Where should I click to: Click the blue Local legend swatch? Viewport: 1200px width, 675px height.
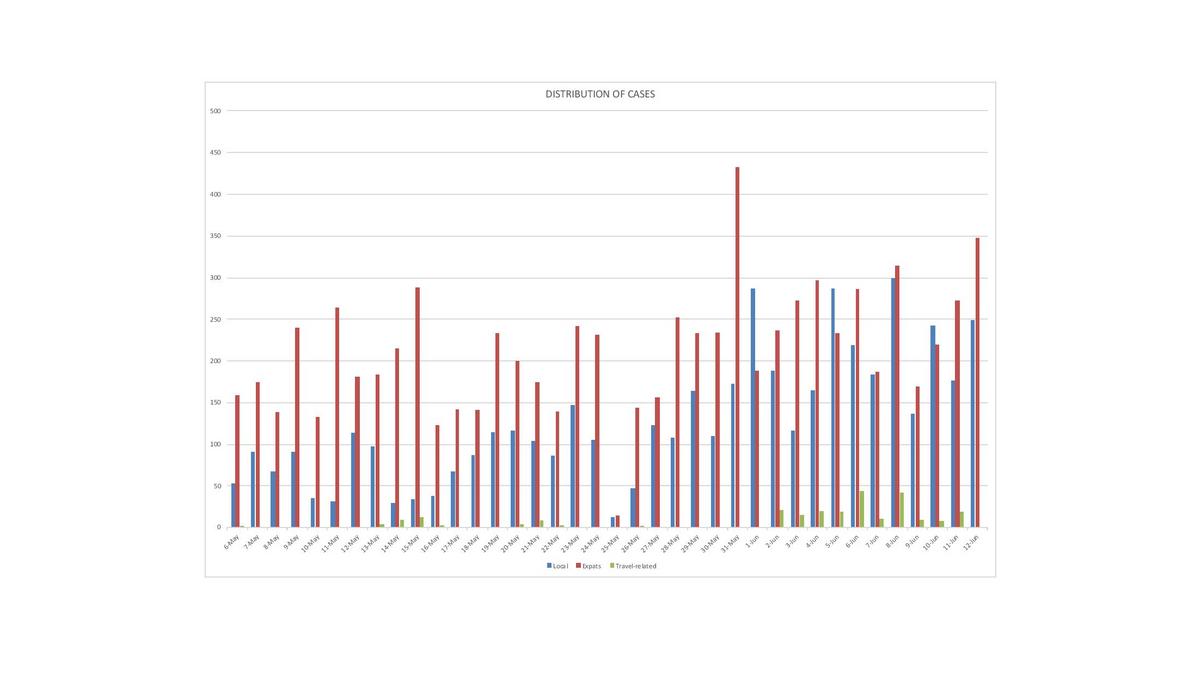549,566
